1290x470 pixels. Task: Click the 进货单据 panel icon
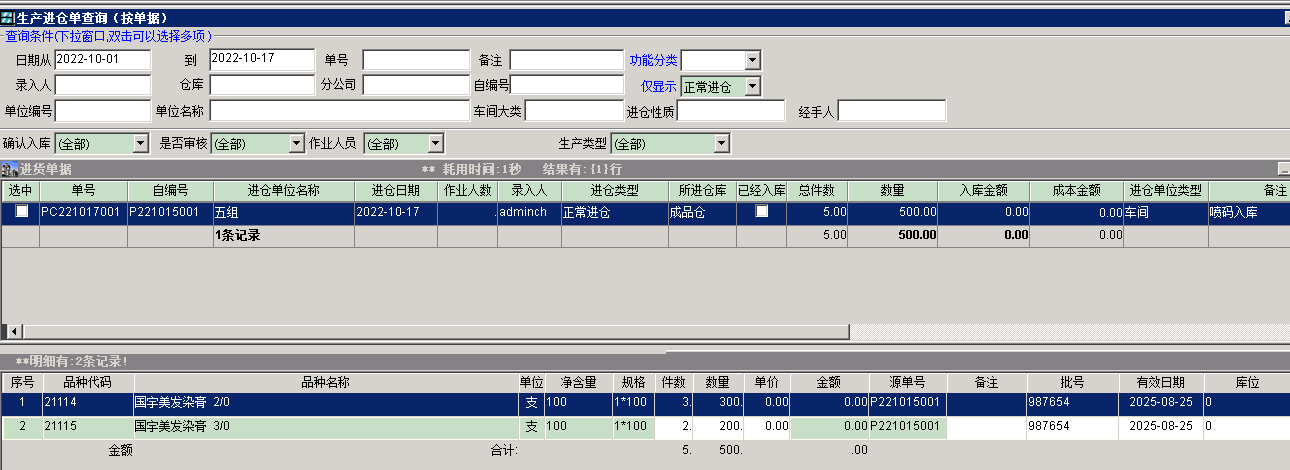(8, 169)
